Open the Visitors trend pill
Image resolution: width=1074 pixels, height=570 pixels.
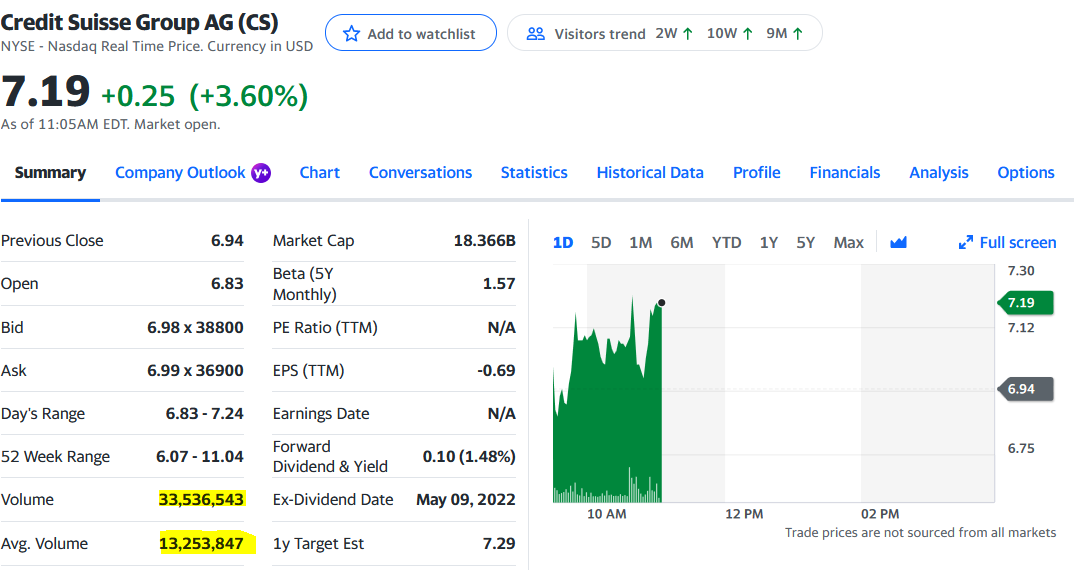click(x=664, y=33)
